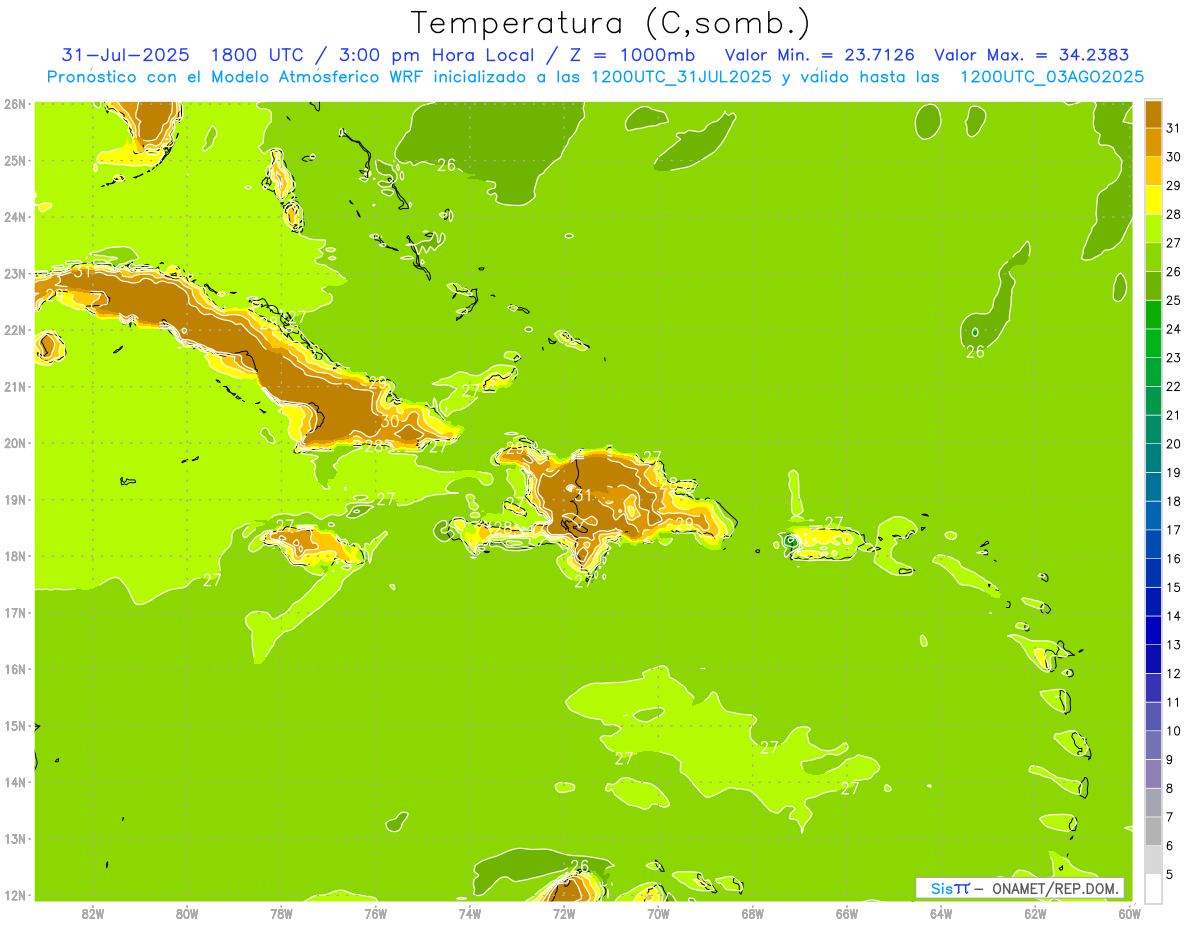Click gray colorbar swatch between 7 and 6
The height and width of the screenshot is (927, 1200).
(1154, 831)
